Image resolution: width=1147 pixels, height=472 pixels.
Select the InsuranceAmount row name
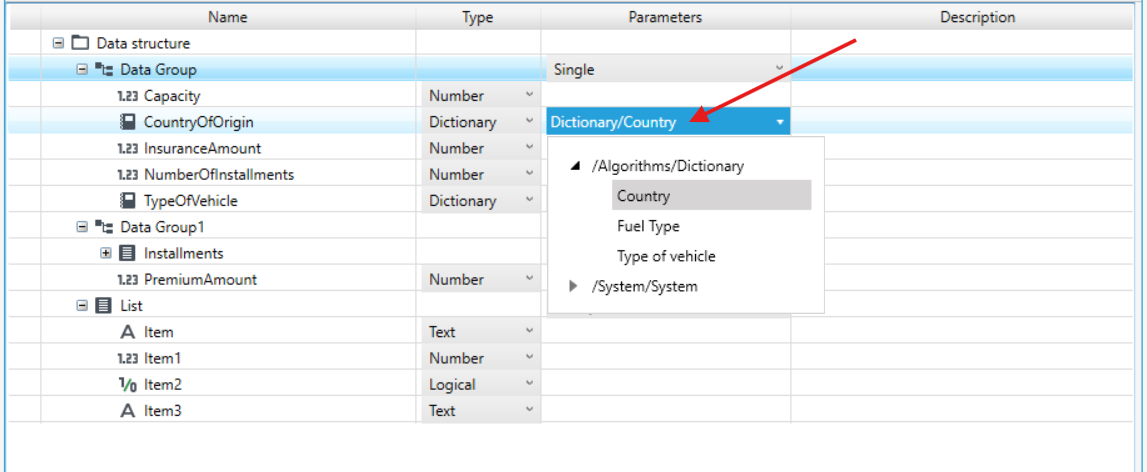[x=203, y=149]
